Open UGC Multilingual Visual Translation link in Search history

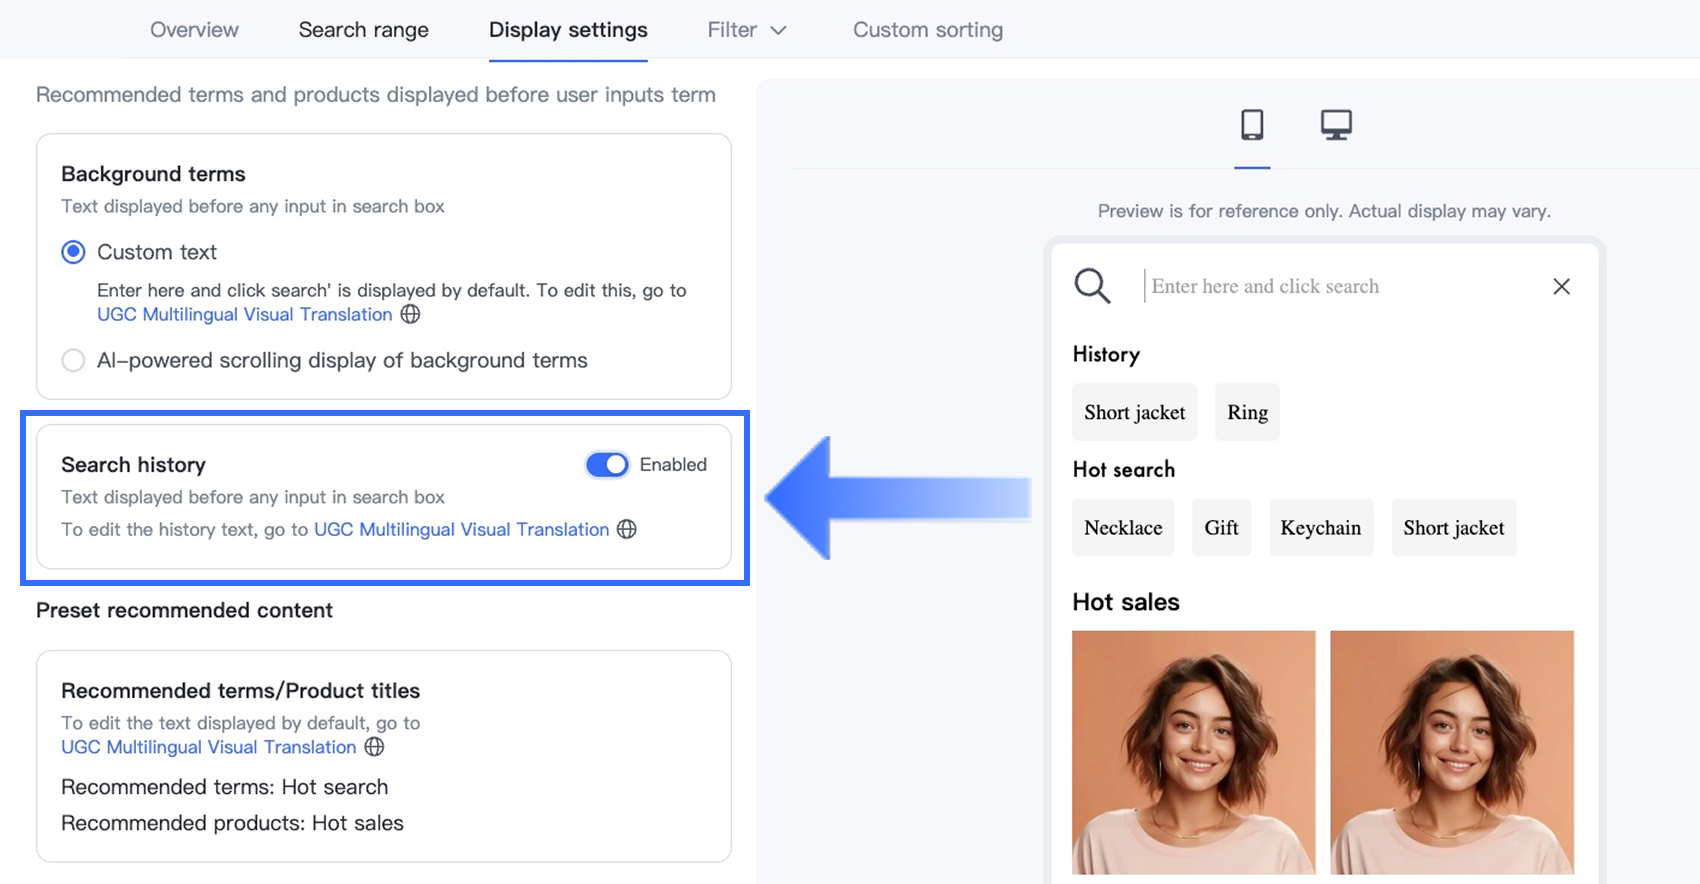tap(461, 529)
